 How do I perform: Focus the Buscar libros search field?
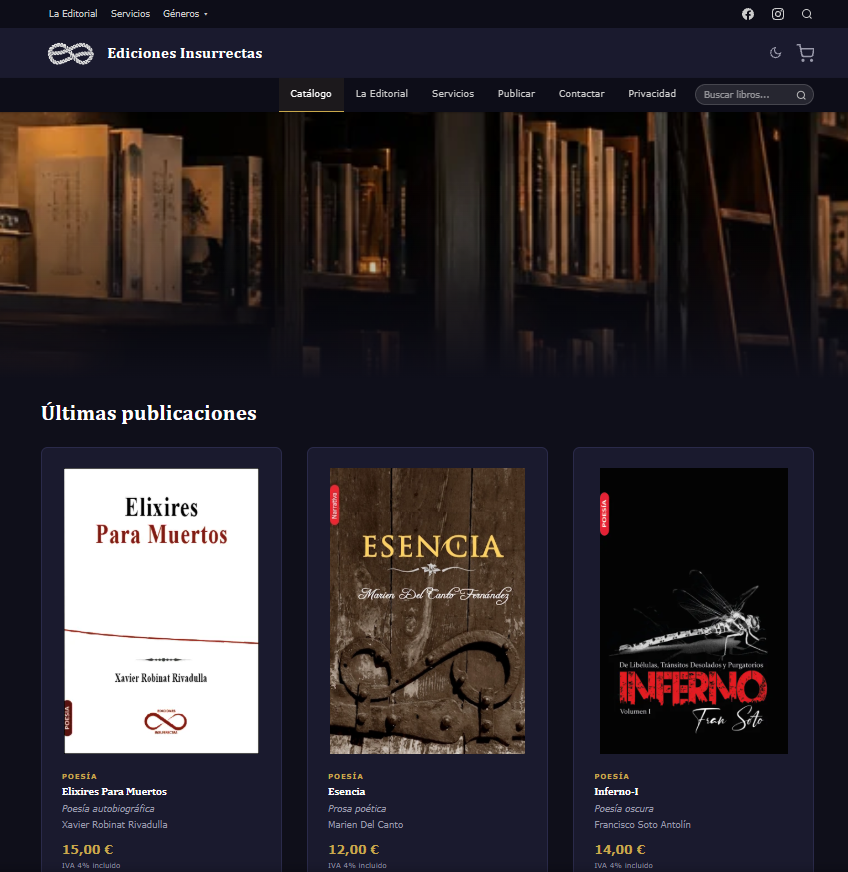coord(754,95)
